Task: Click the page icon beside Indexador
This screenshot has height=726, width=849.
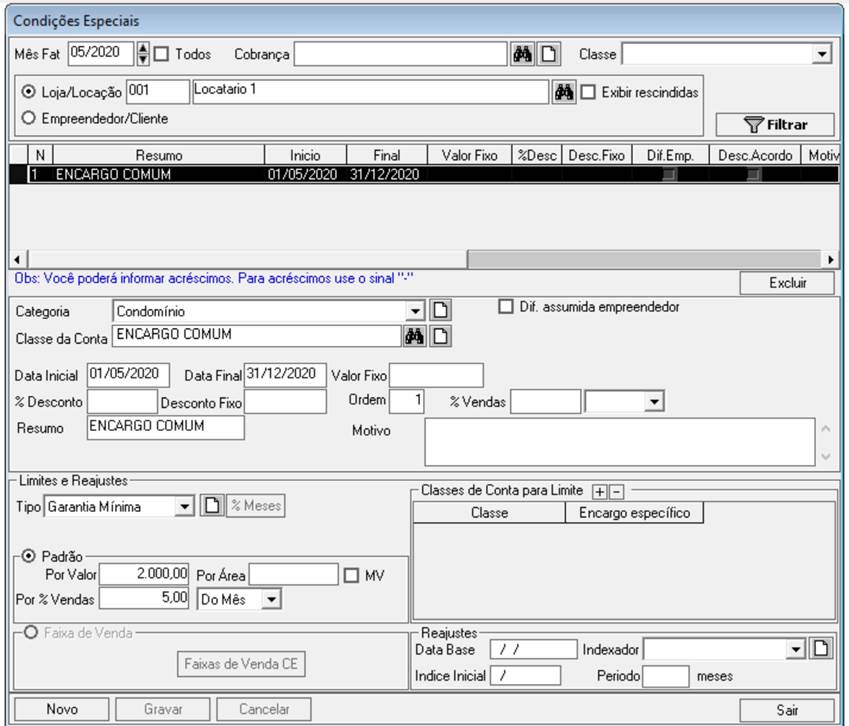Action: [x=821, y=648]
